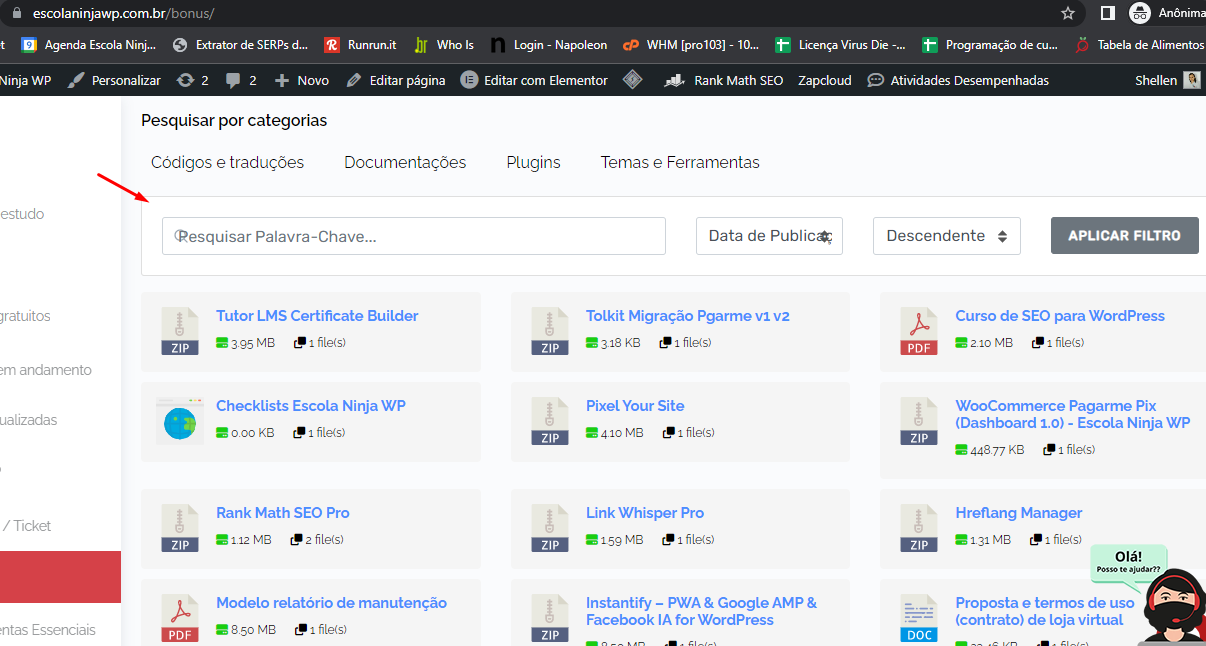Click the PDF icon for Modelo relatório de manutenção
Image resolution: width=1206 pixels, height=646 pixels.
180,618
